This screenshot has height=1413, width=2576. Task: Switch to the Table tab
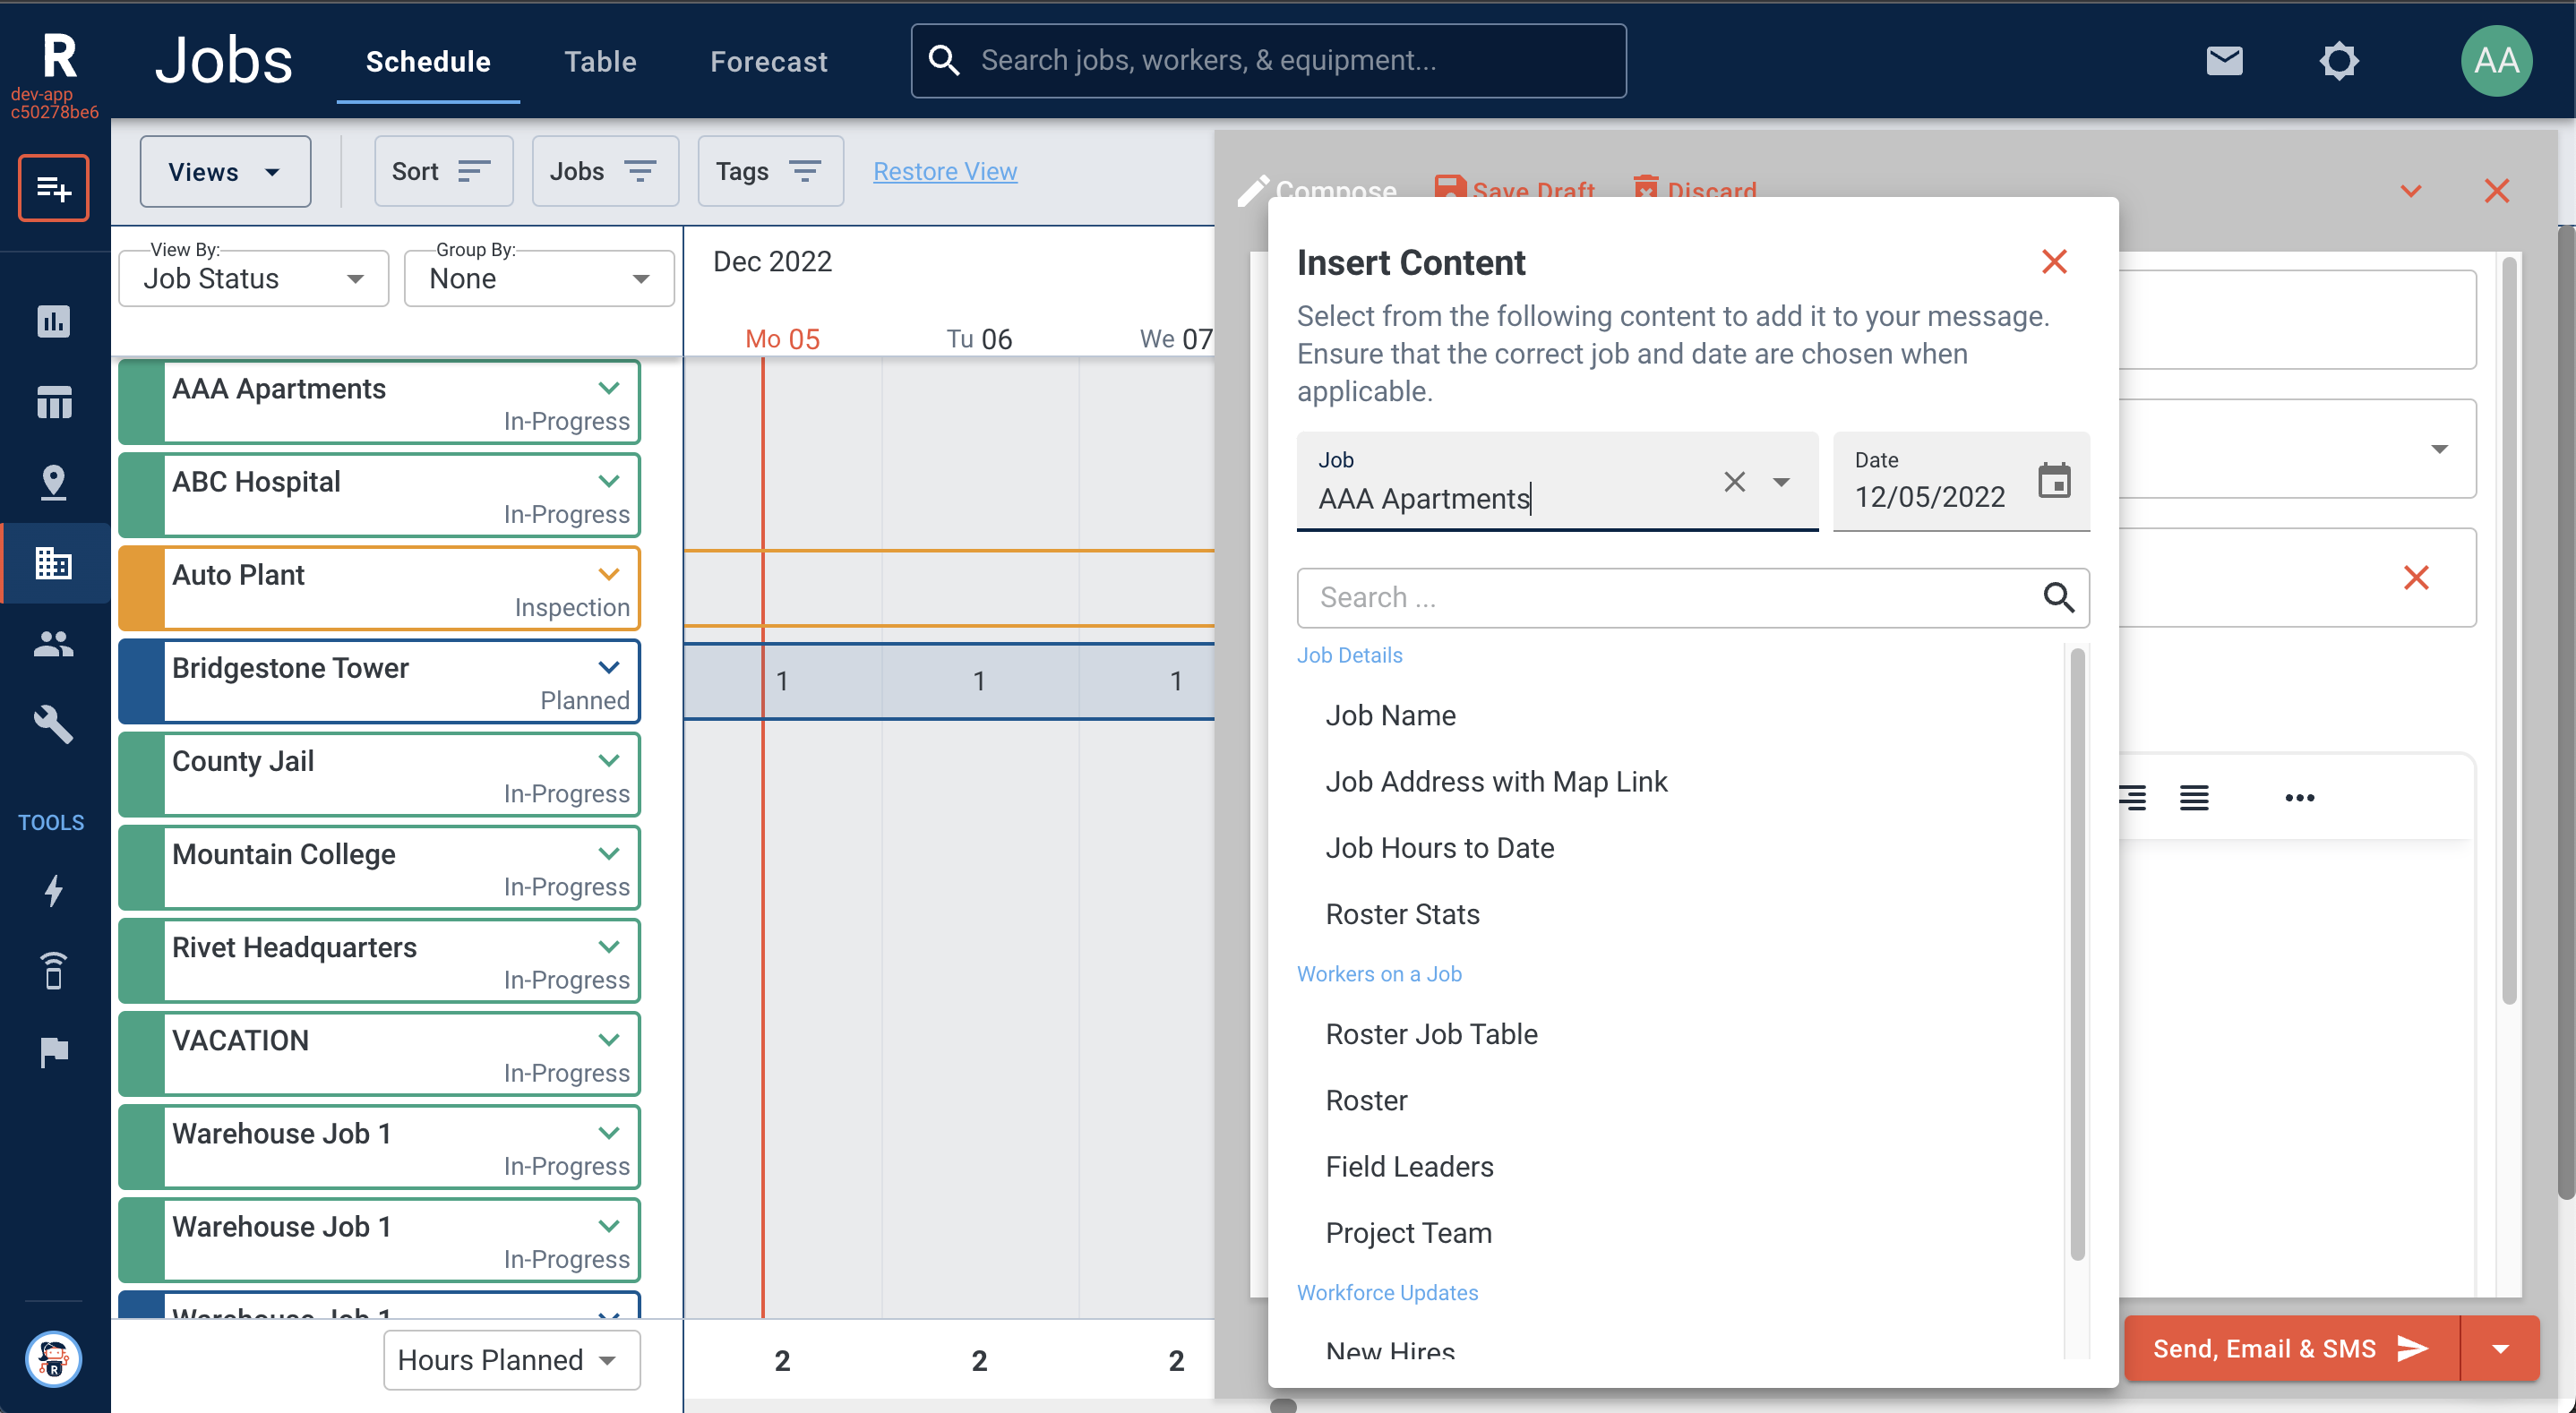tap(600, 61)
